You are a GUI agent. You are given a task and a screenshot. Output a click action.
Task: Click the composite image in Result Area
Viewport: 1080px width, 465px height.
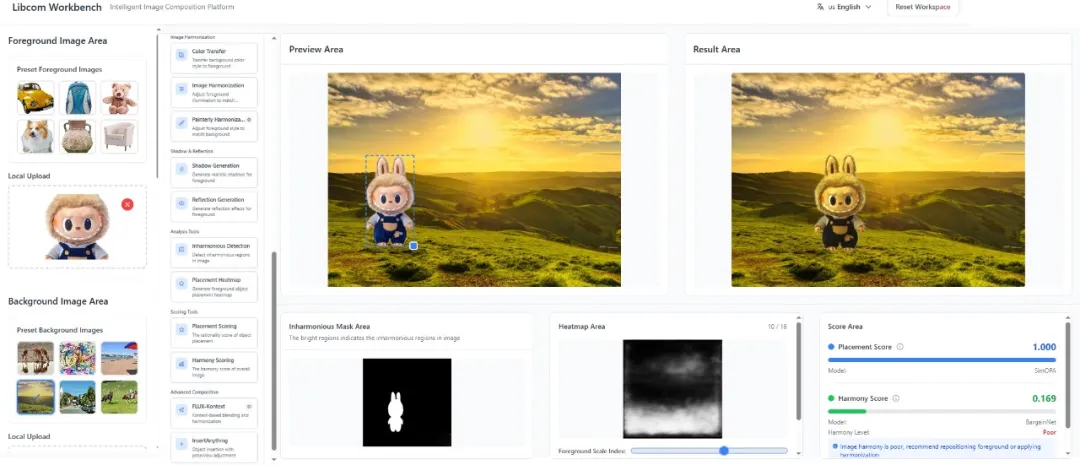point(878,179)
